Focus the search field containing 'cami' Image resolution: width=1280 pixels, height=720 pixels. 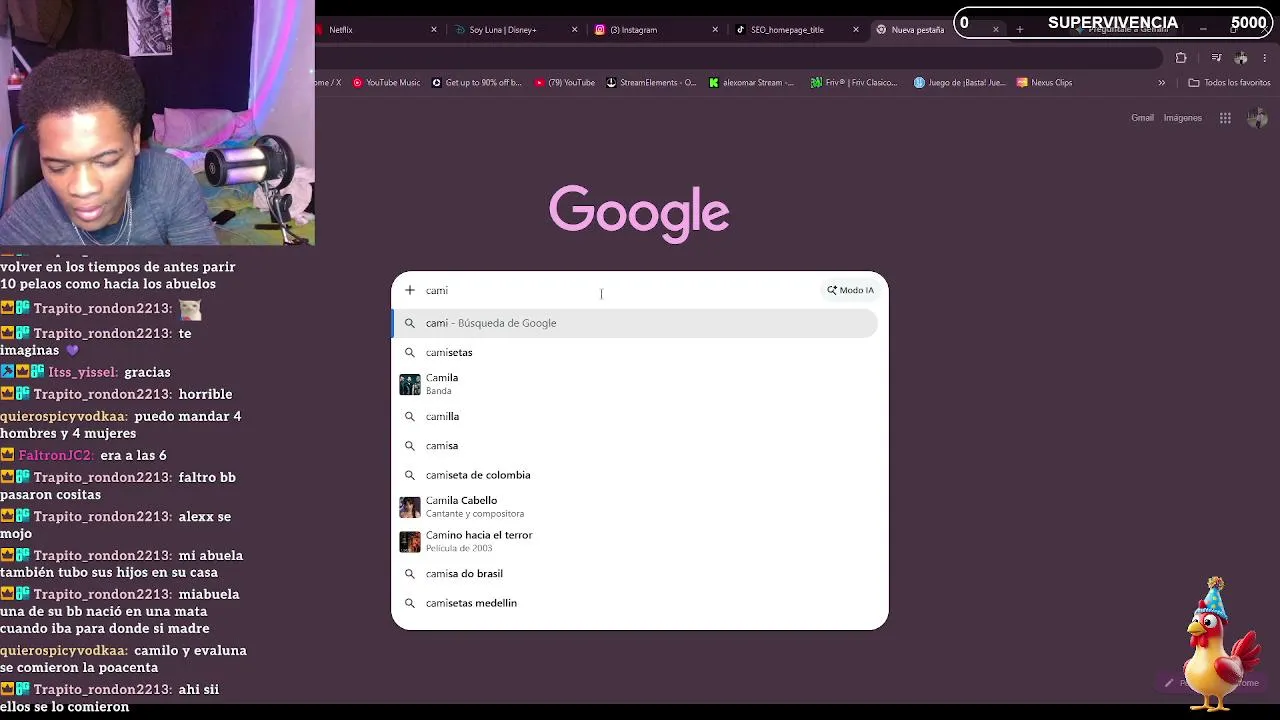click(x=620, y=290)
